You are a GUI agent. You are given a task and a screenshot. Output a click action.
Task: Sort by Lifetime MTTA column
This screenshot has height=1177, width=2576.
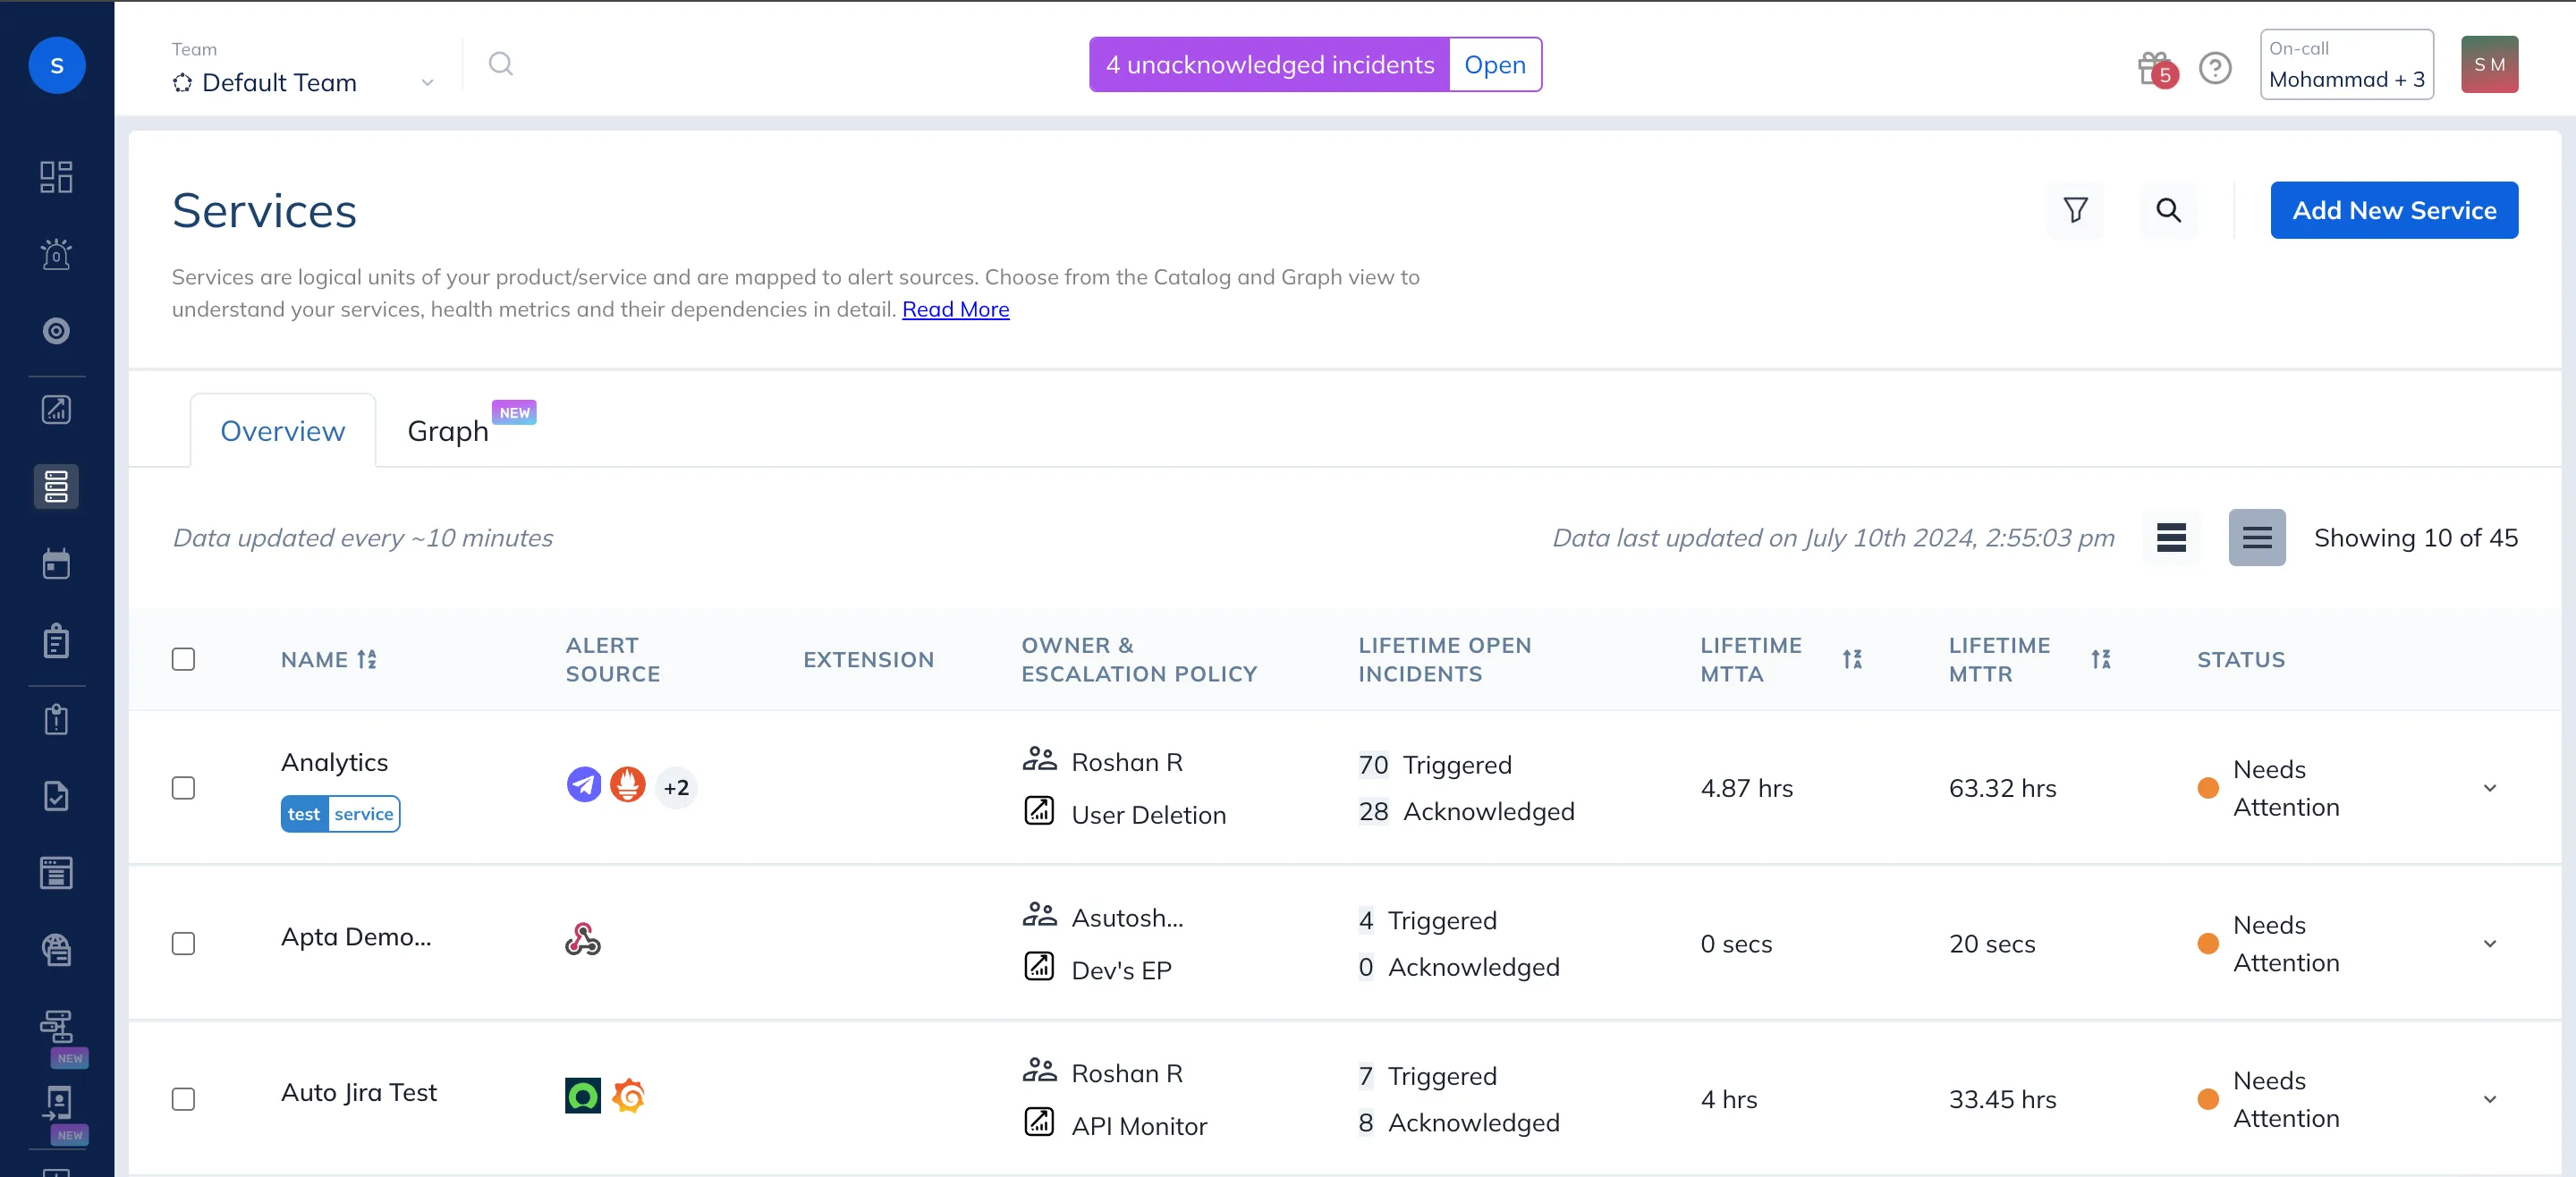(1852, 659)
